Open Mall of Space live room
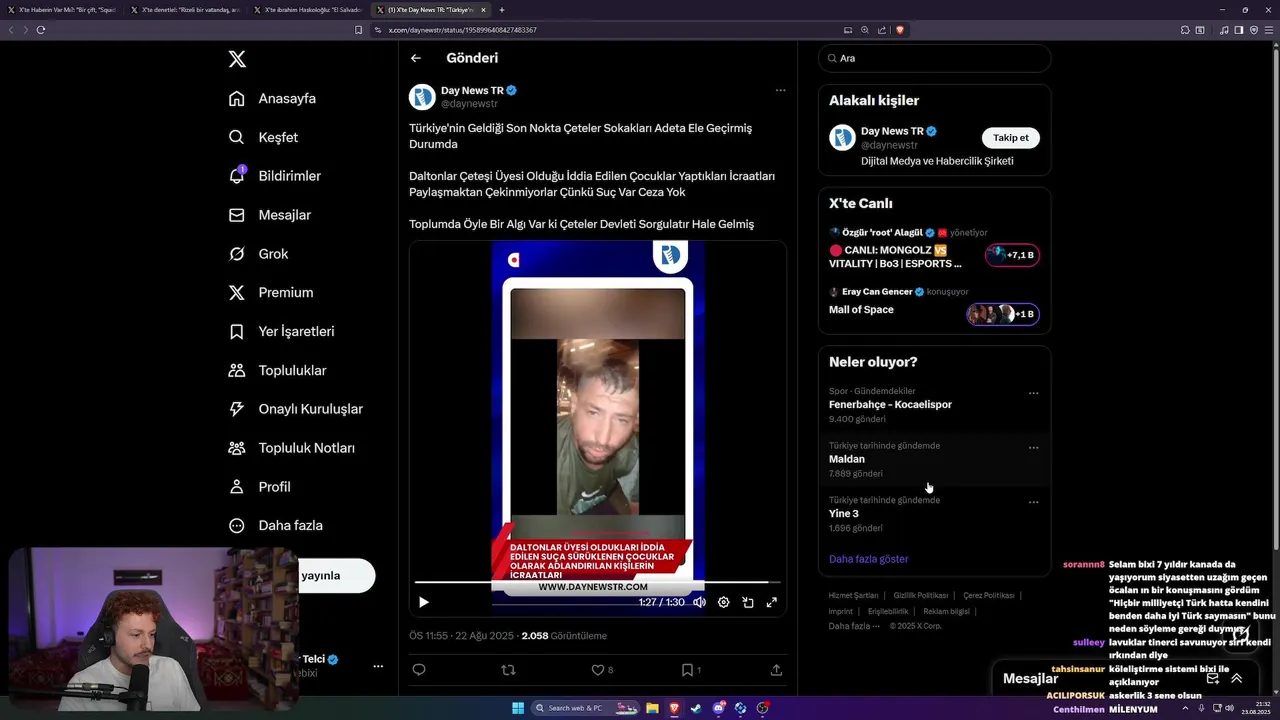 (934, 305)
